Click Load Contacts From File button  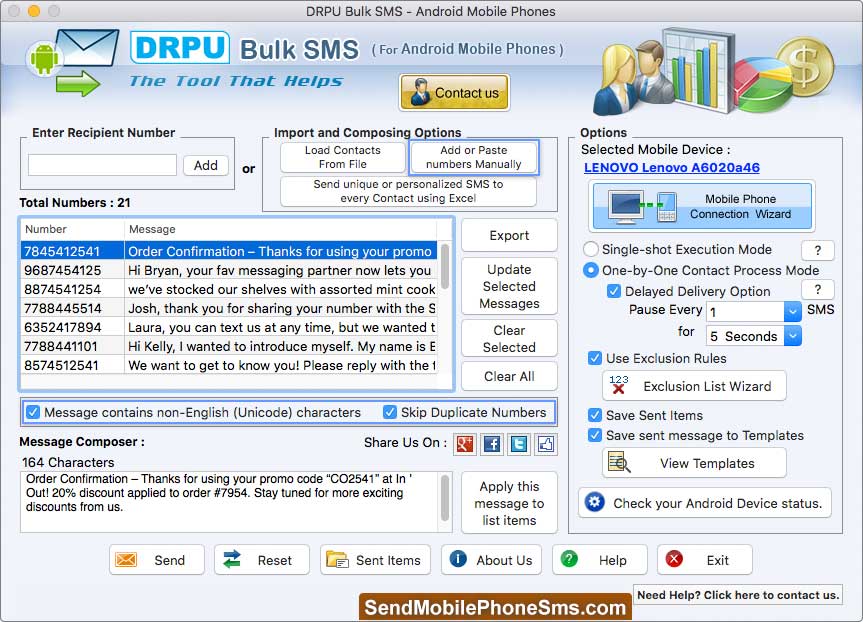pyautogui.click(x=342, y=157)
